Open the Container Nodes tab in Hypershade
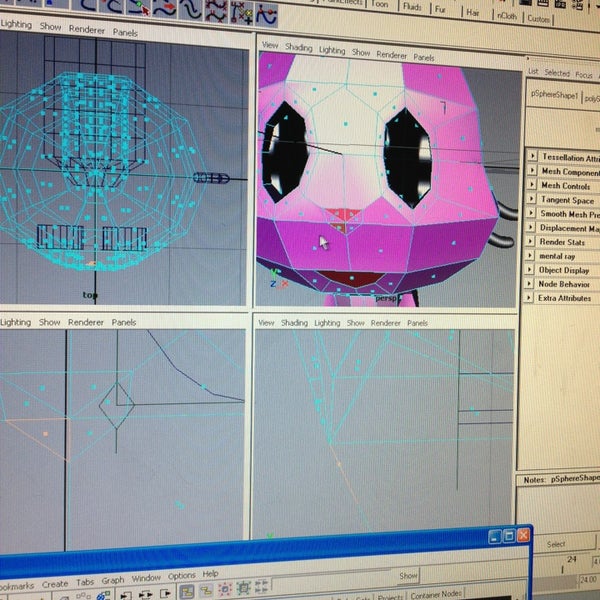The height and width of the screenshot is (600, 600). click(x=436, y=595)
